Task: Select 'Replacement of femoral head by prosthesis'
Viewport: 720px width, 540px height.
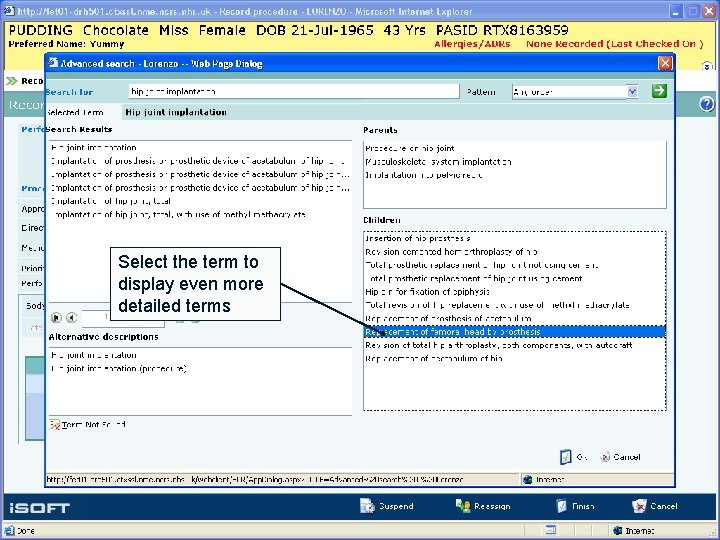Action: pos(514,332)
